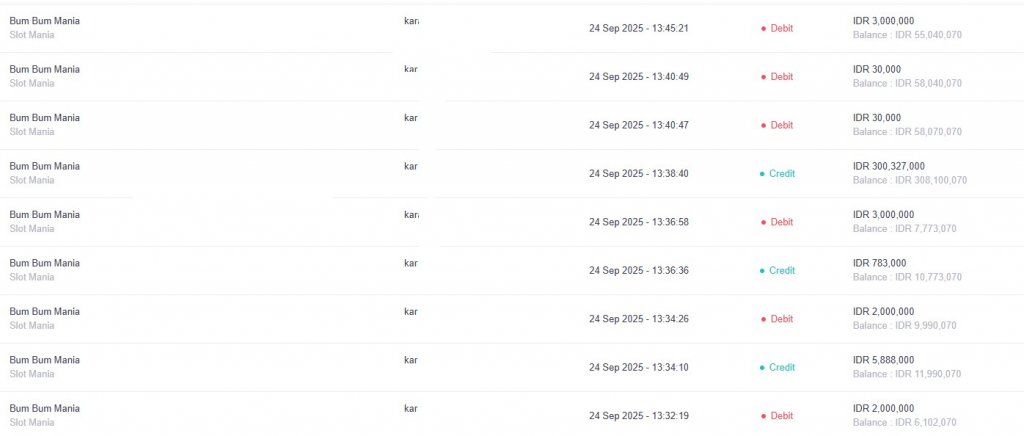This screenshot has height=436, width=1024.
Task: Select timestamp 24 Sep 2025 - 13:40:47
Action: pos(639,125)
